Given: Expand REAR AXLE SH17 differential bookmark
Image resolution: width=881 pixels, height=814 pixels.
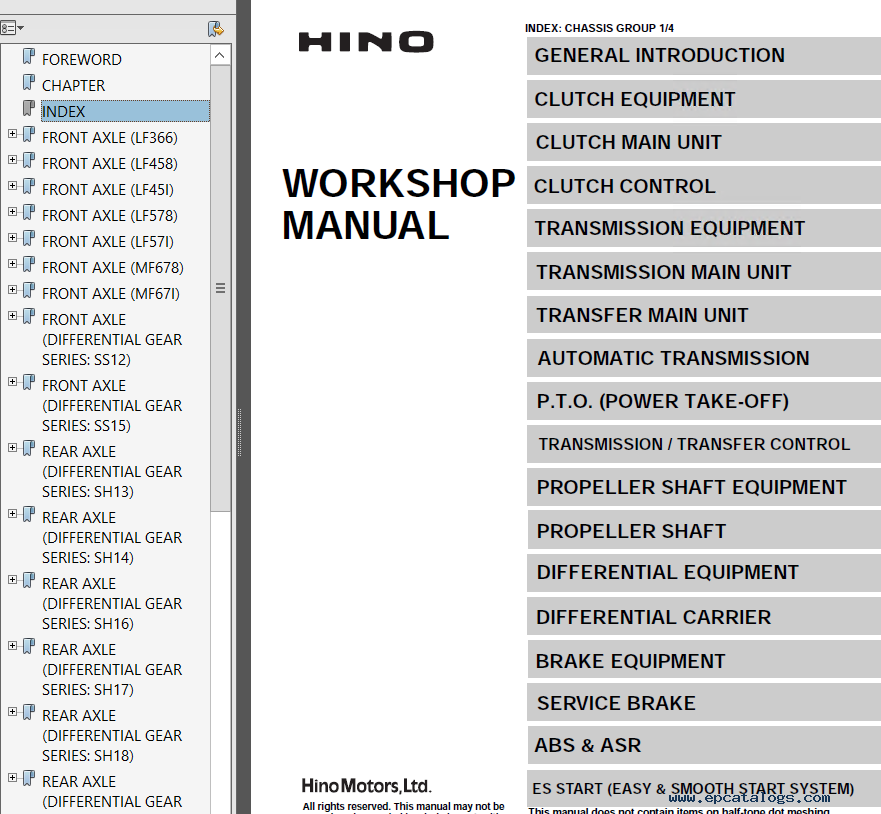Looking at the screenshot, I should point(12,646).
